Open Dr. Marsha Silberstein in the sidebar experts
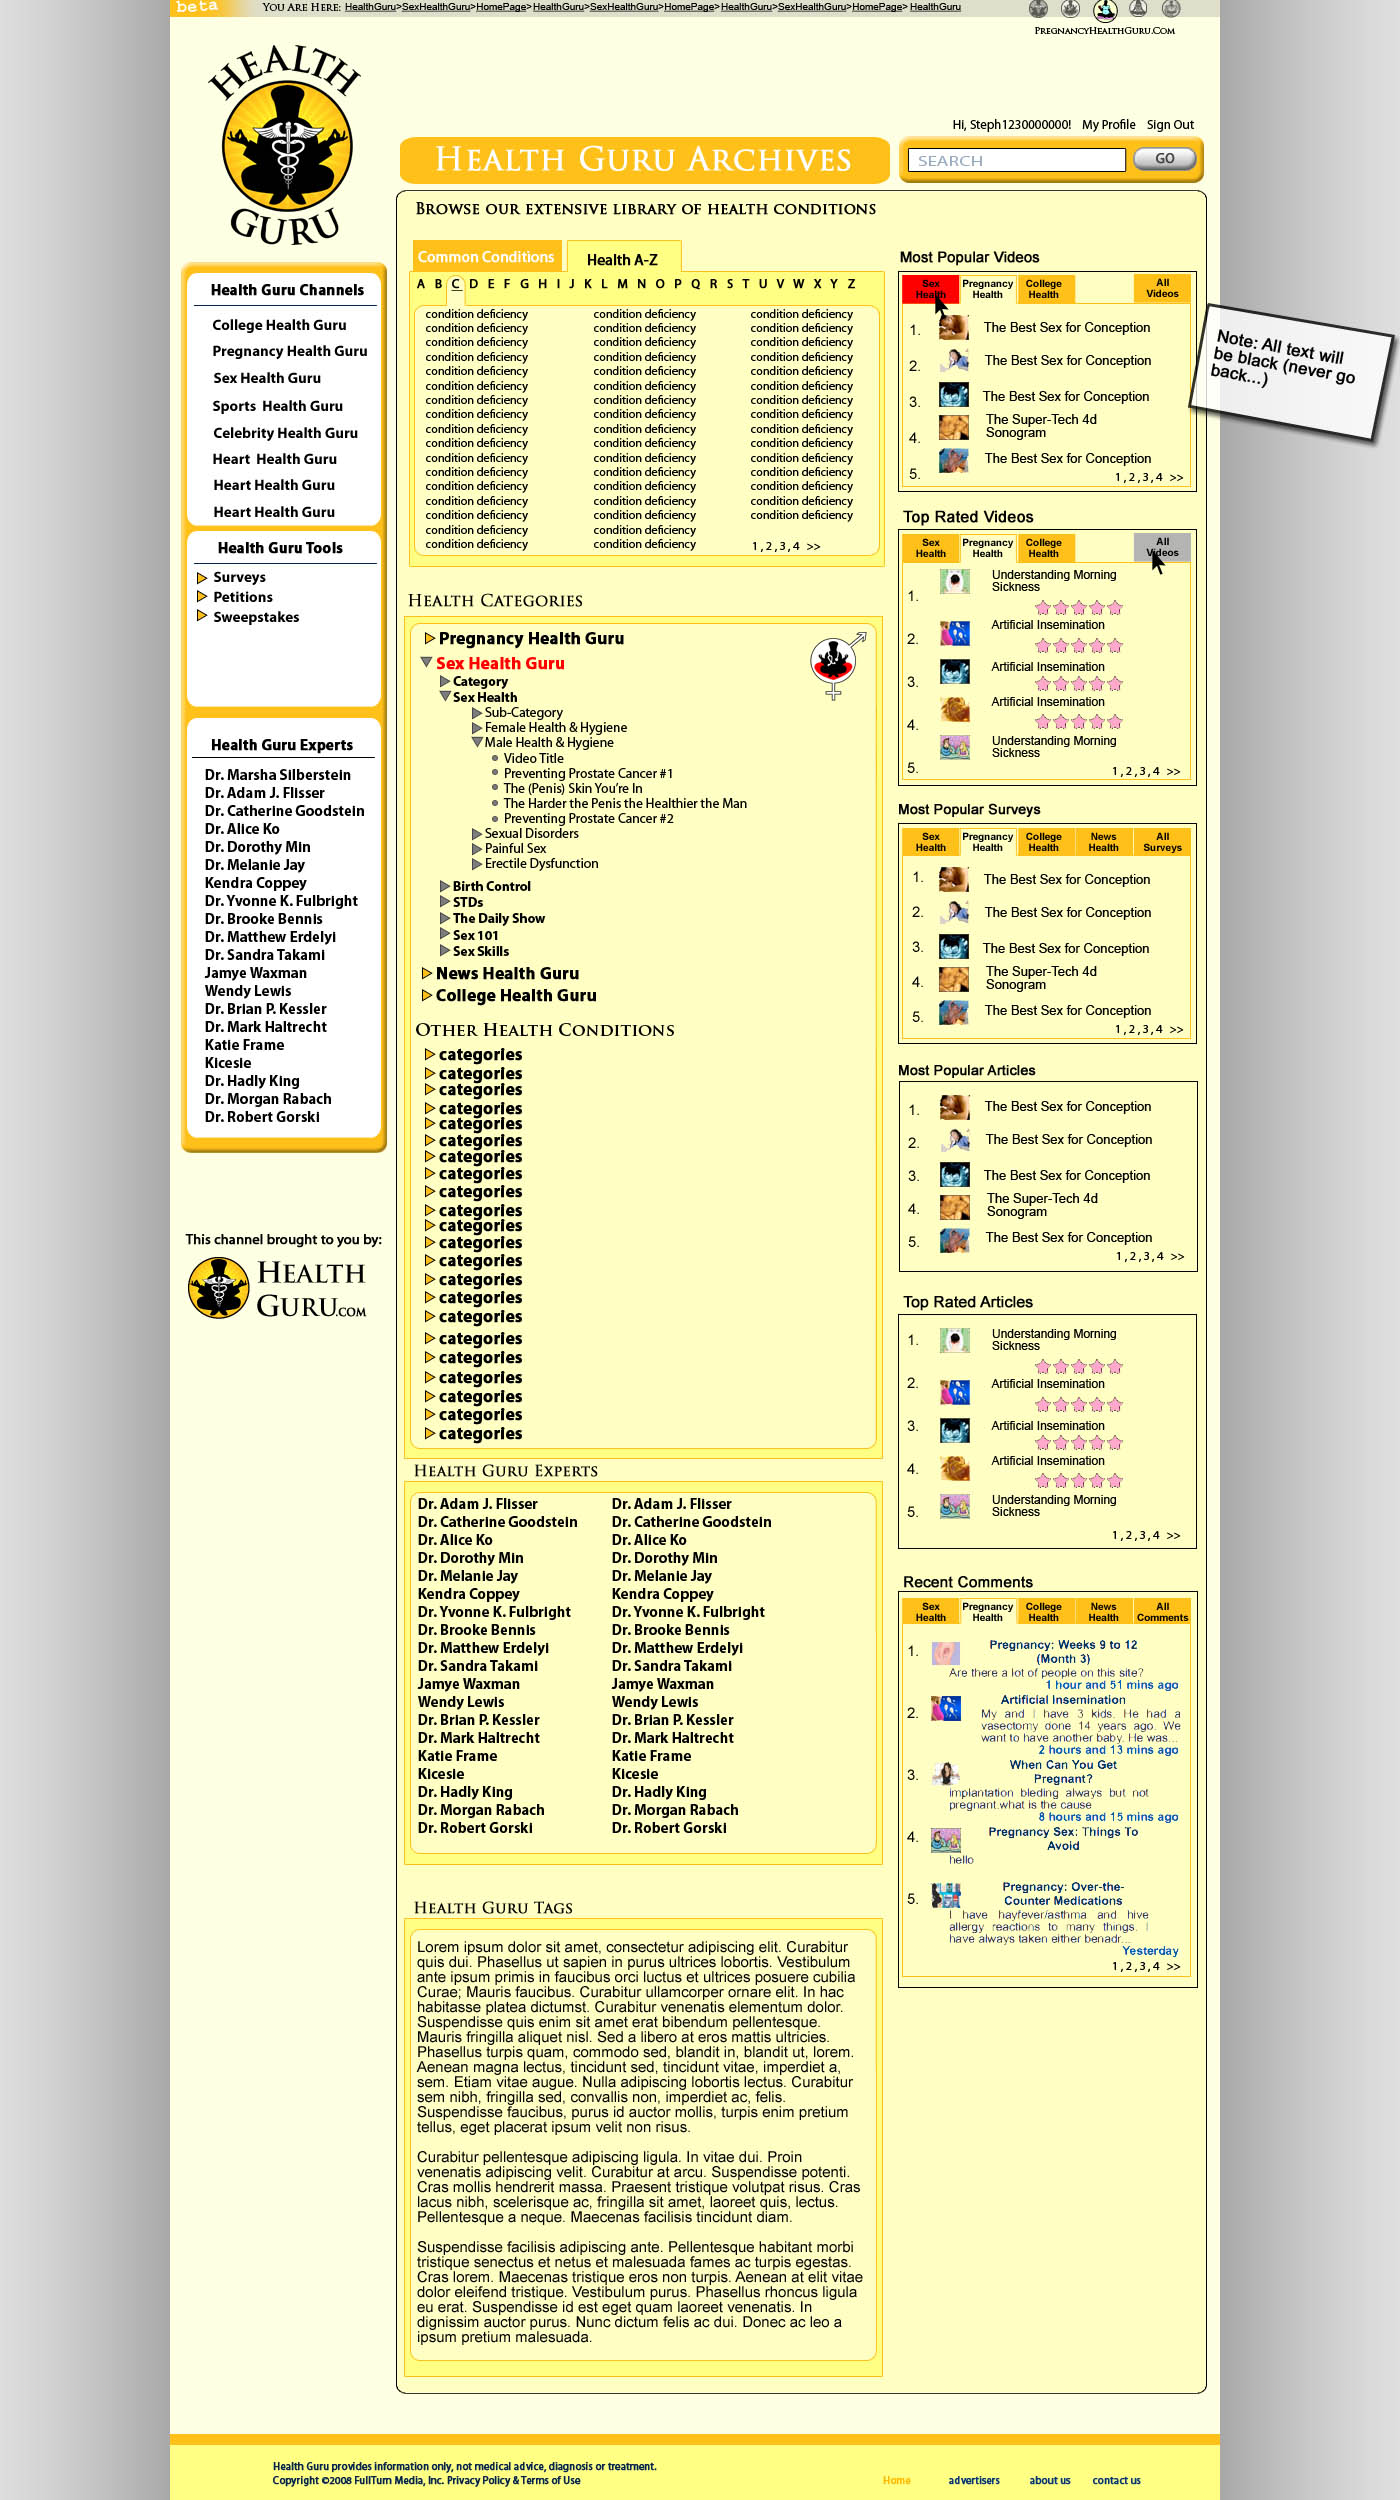Viewport: 1400px width, 2500px height. point(278,775)
